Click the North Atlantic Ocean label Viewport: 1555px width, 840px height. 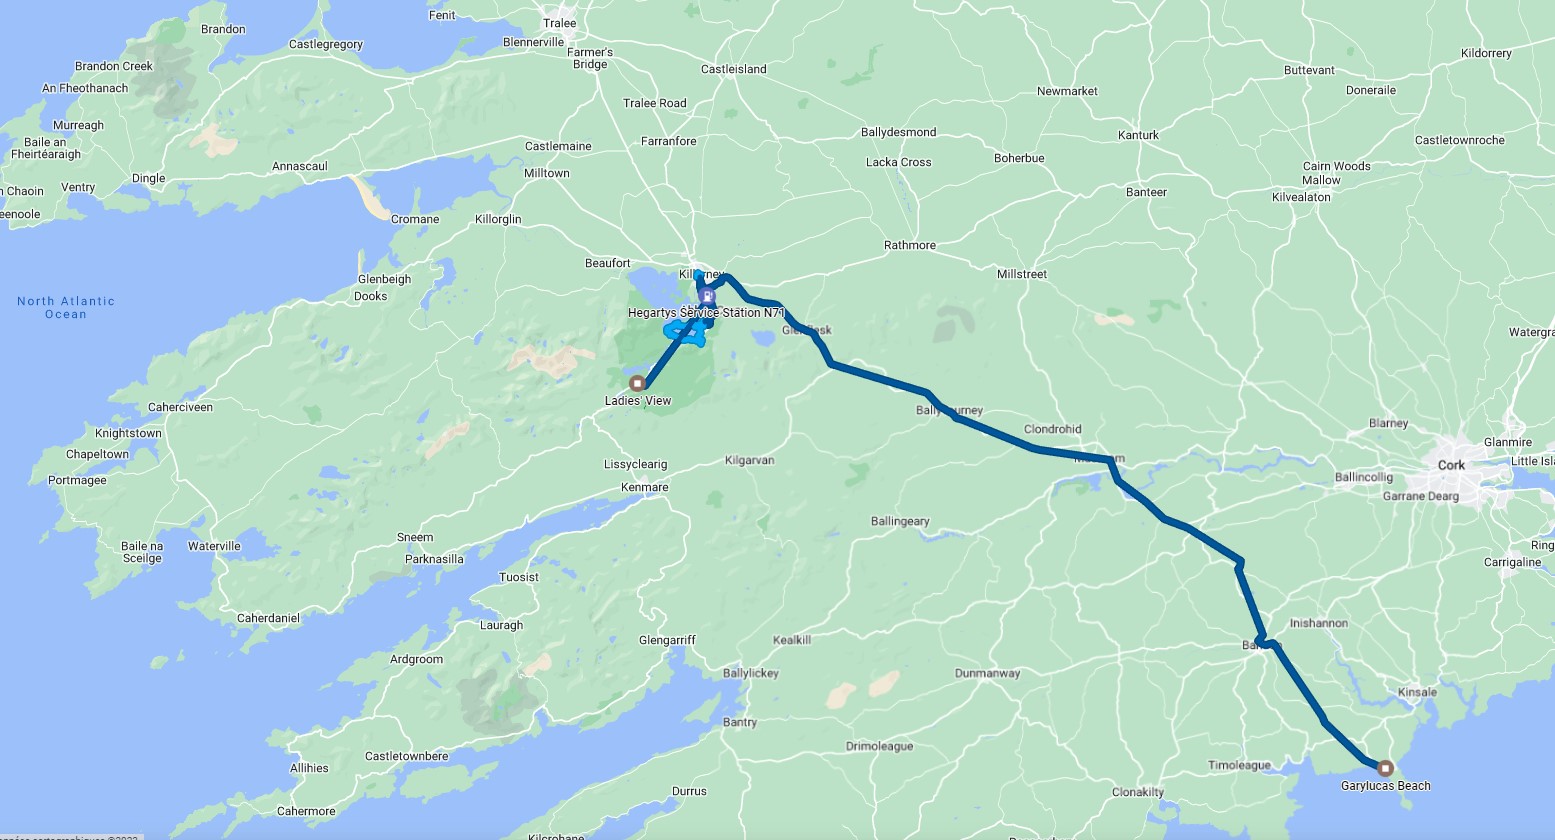(x=66, y=307)
